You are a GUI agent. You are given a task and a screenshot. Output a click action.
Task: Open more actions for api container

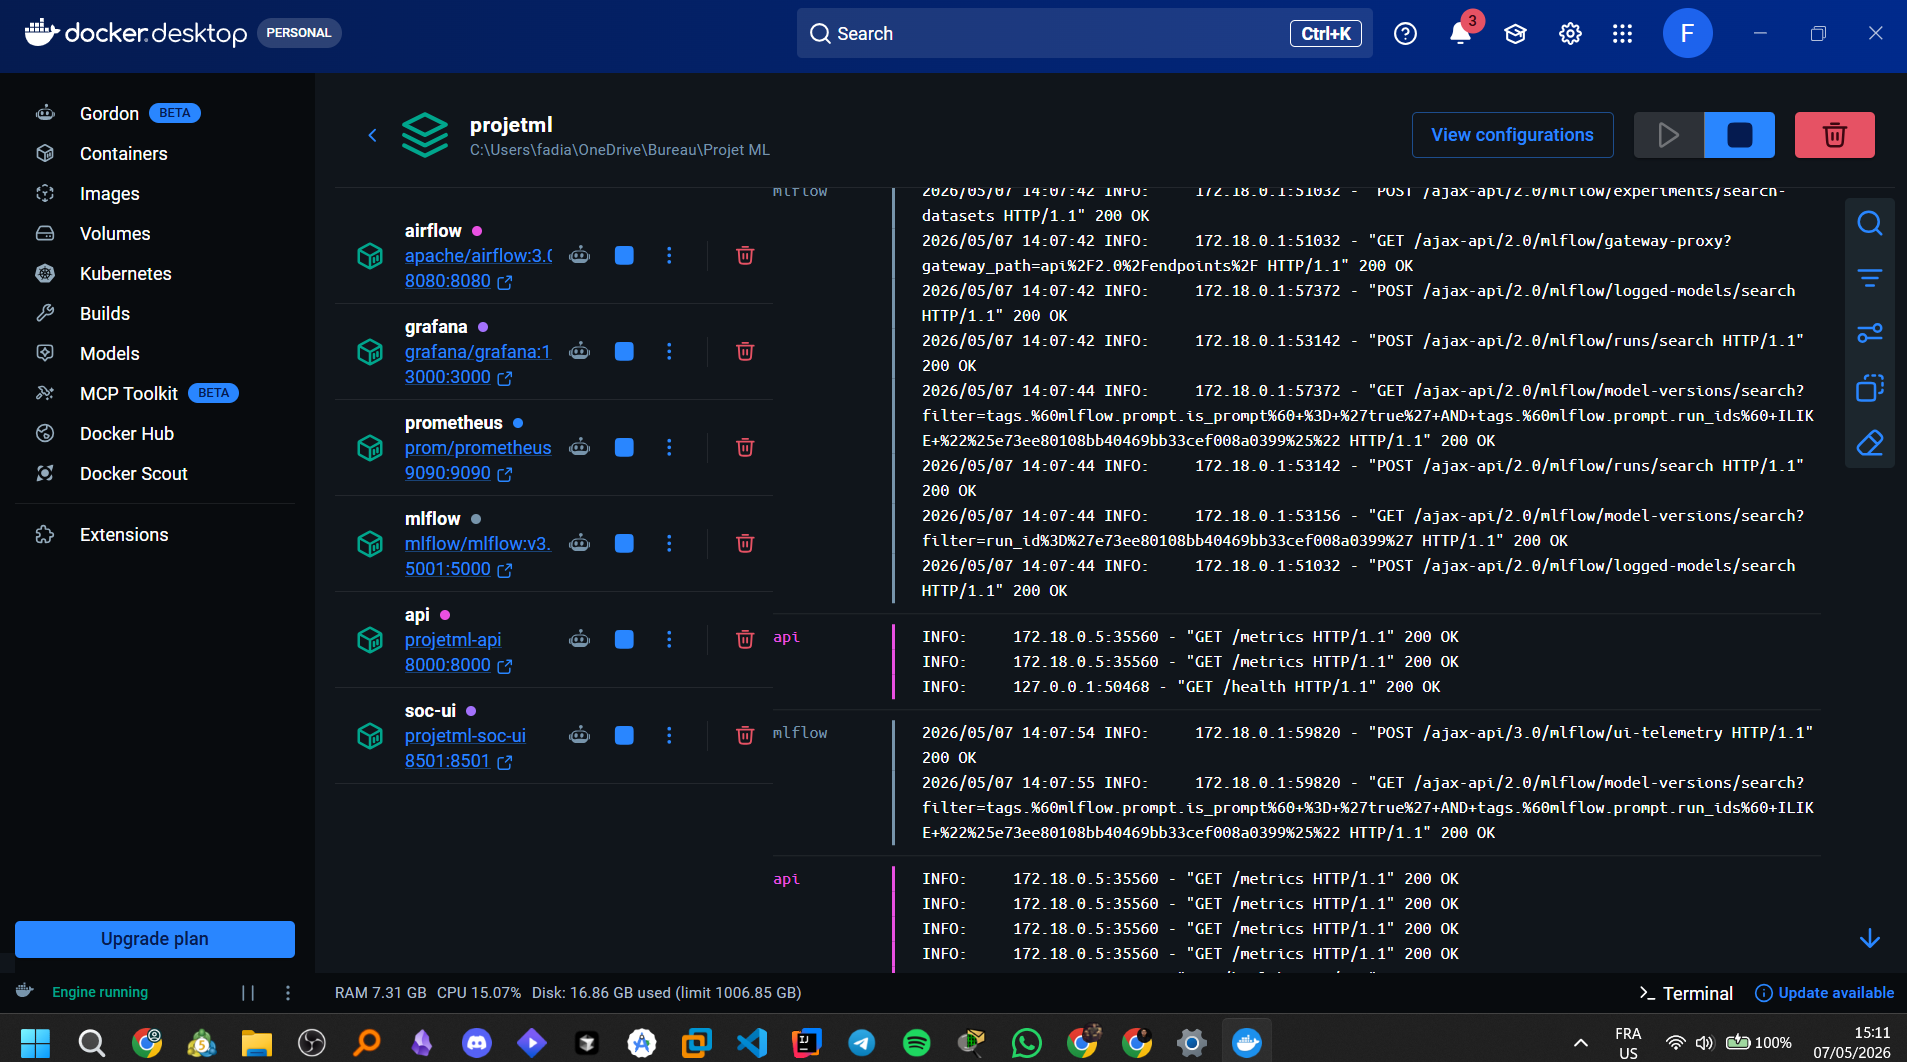[x=669, y=639]
